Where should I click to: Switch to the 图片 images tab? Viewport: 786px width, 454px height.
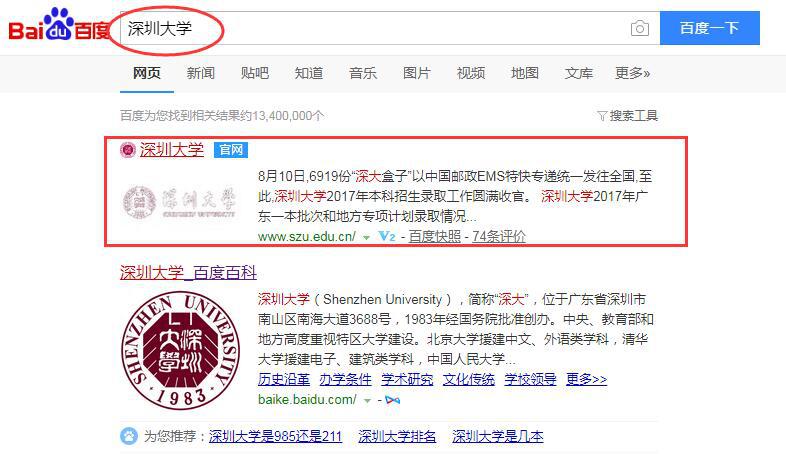(416, 73)
